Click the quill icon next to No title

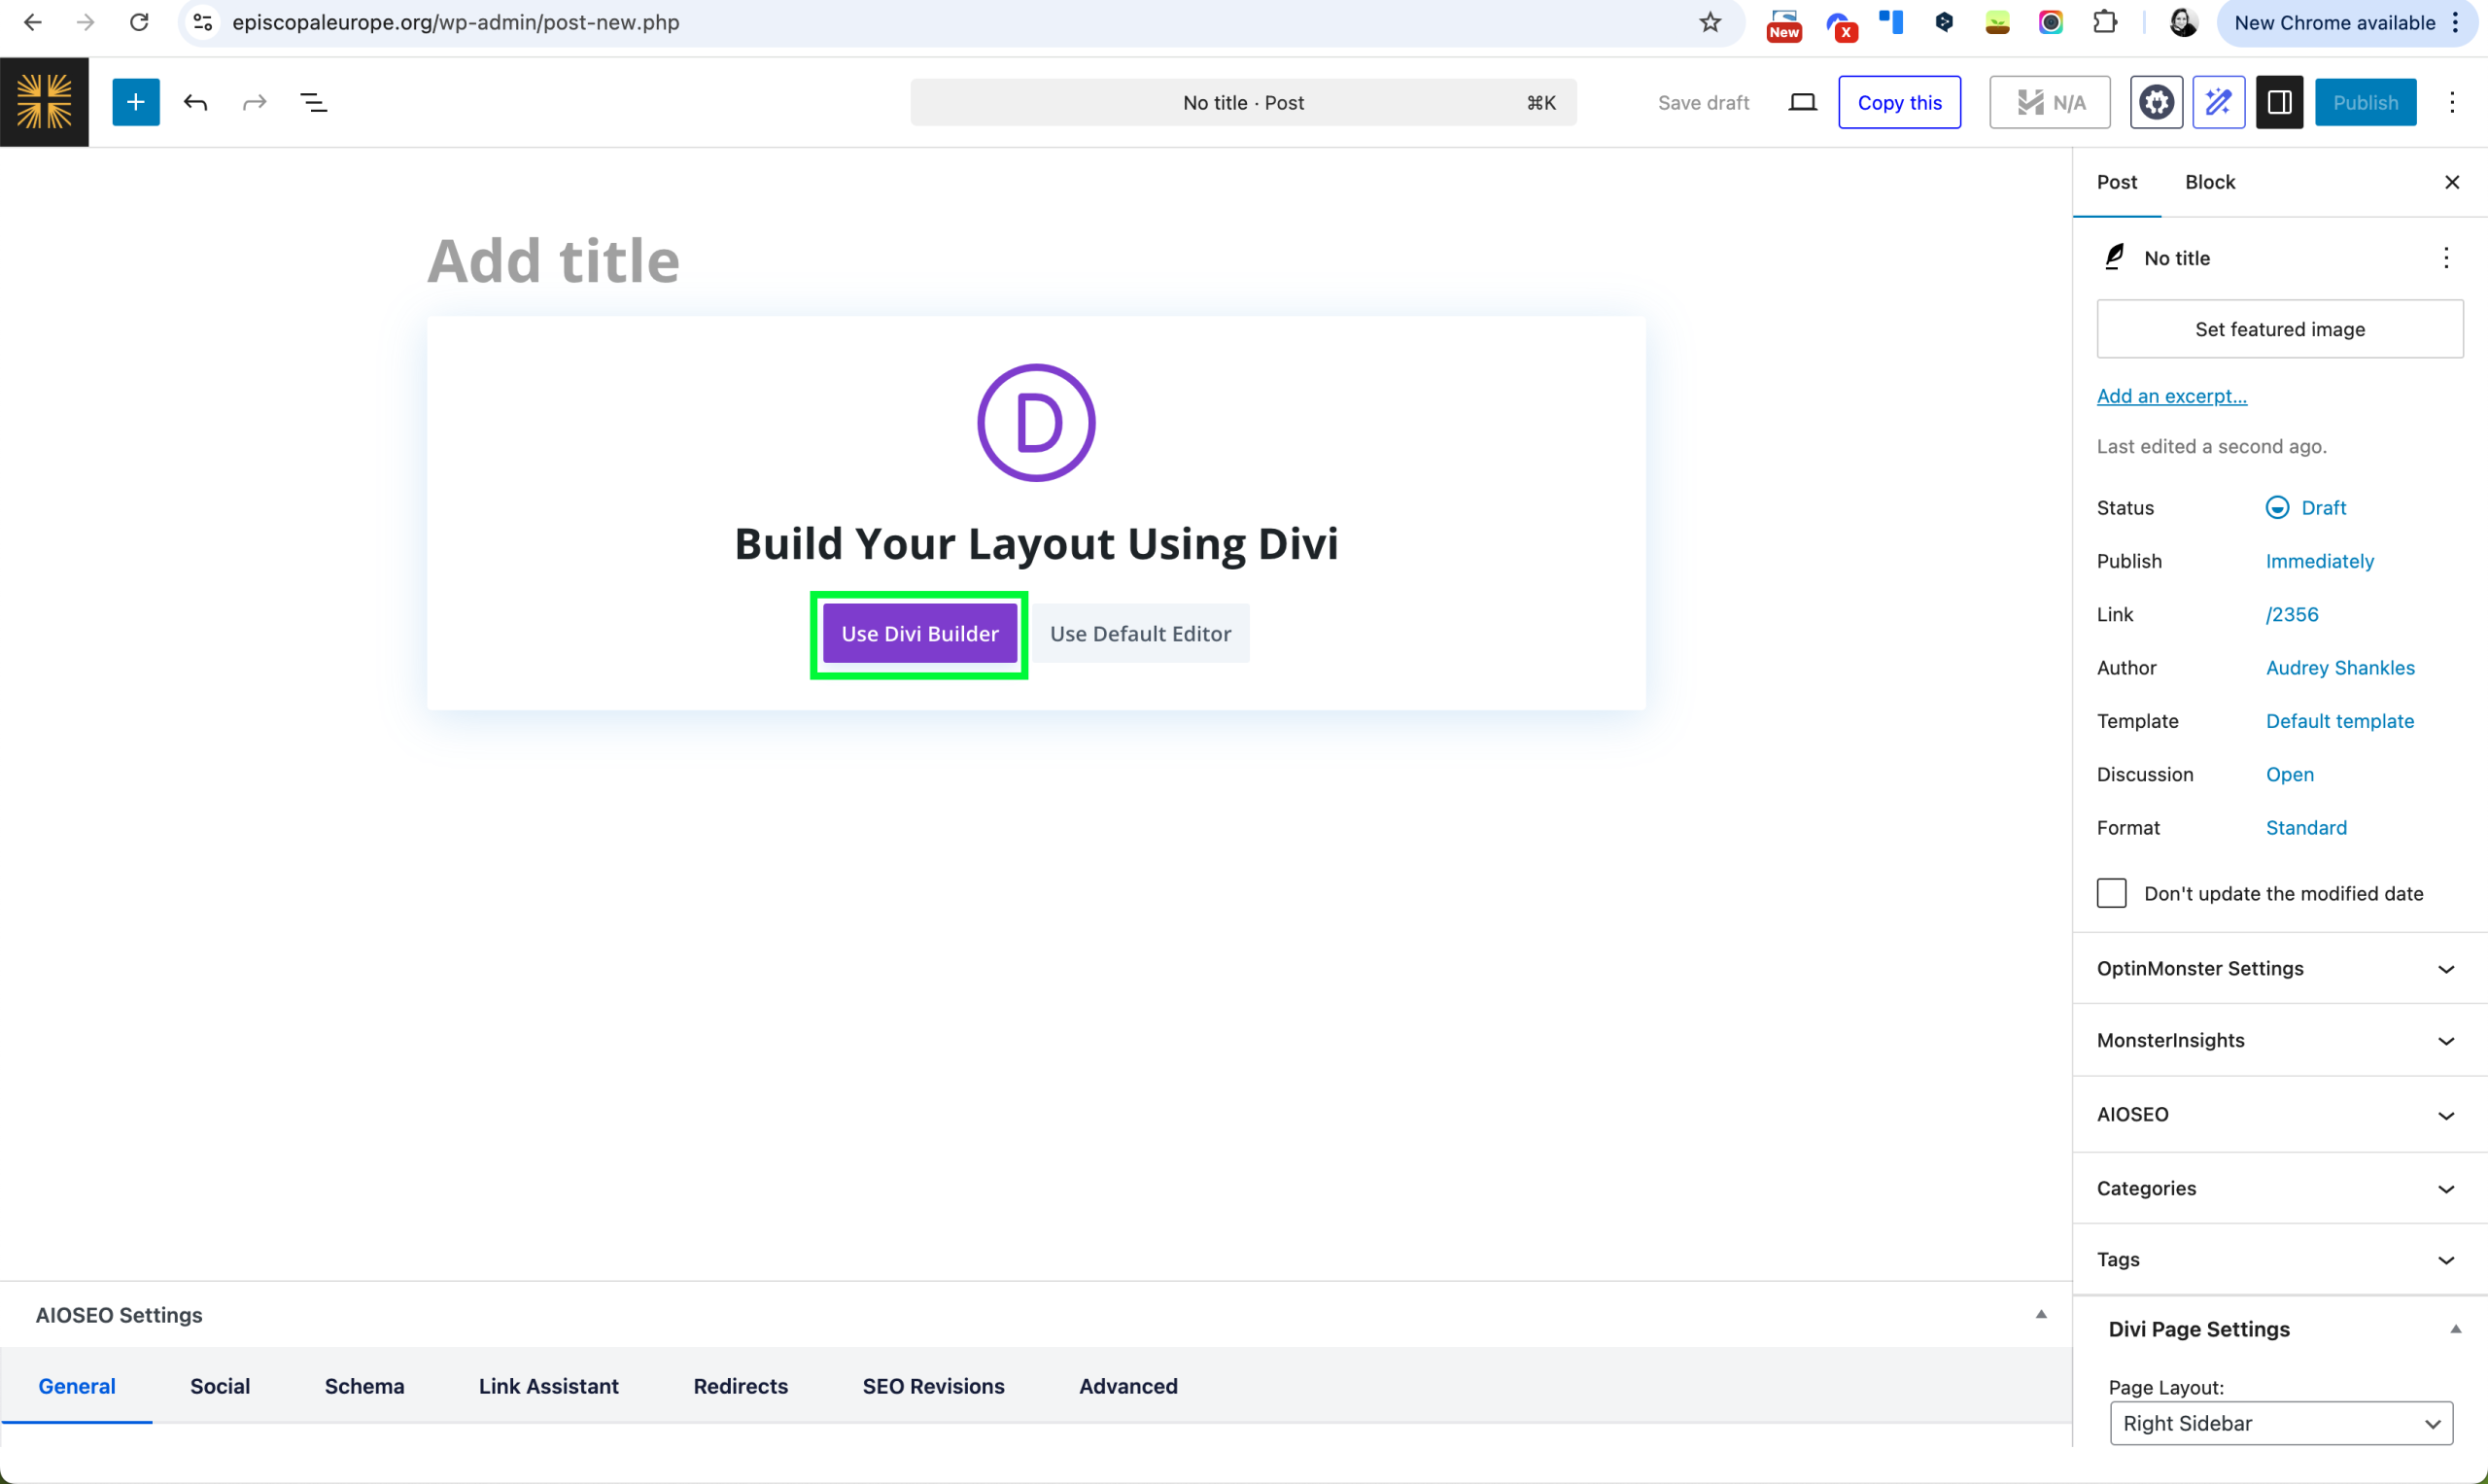tap(2114, 257)
